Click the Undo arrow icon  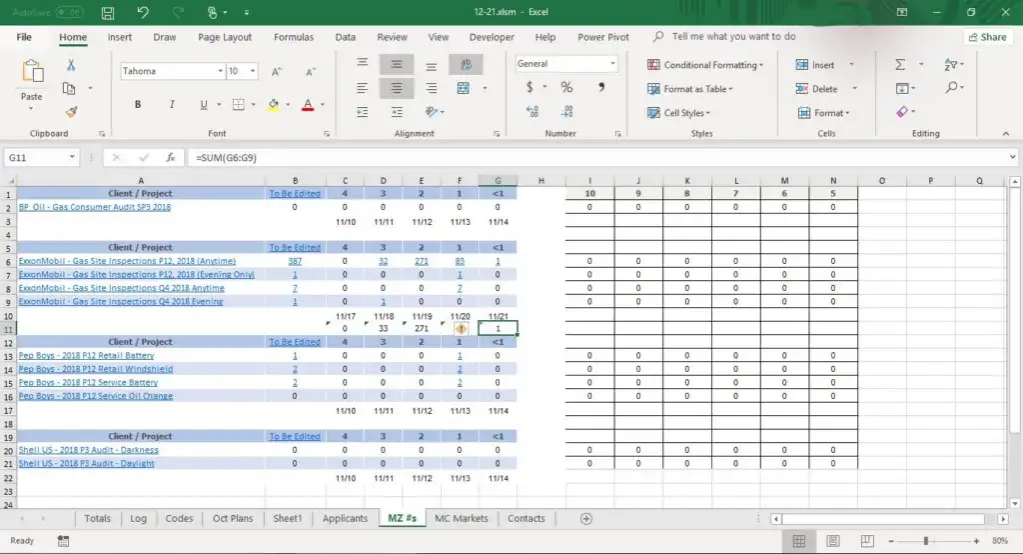click(143, 13)
